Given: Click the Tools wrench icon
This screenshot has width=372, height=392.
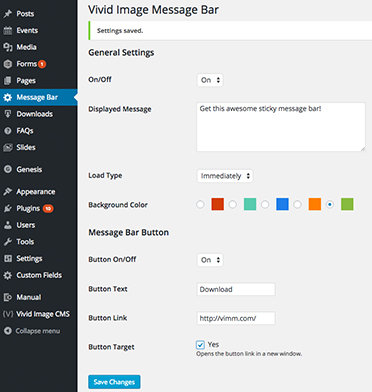Looking at the screenshot, I should pyautogui.click(x=8, y=242).
